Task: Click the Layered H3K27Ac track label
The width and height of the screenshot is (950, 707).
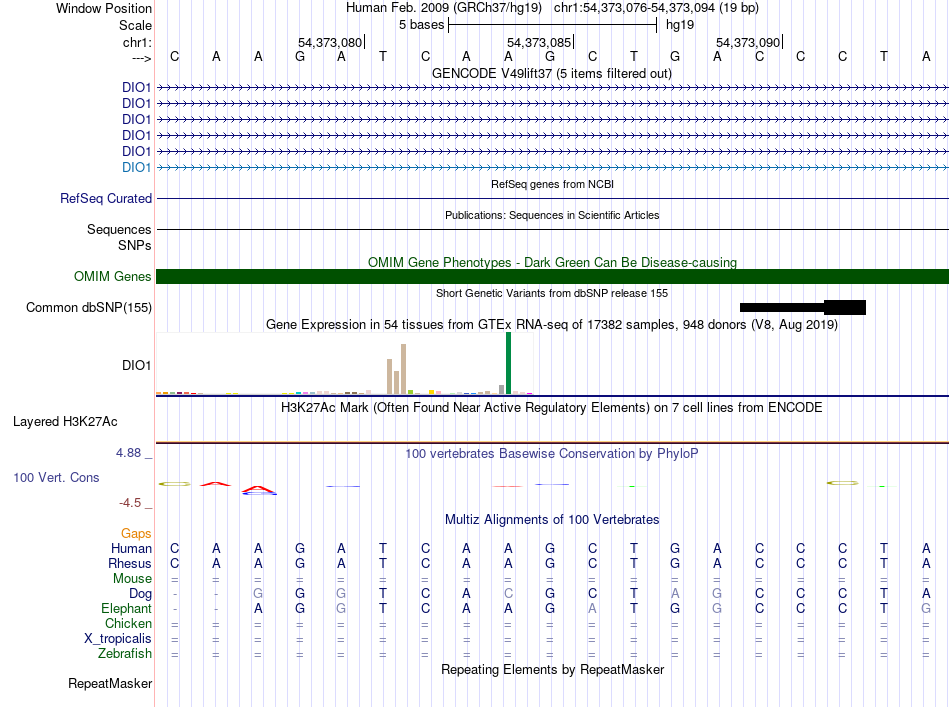Action: click(65, 422)
